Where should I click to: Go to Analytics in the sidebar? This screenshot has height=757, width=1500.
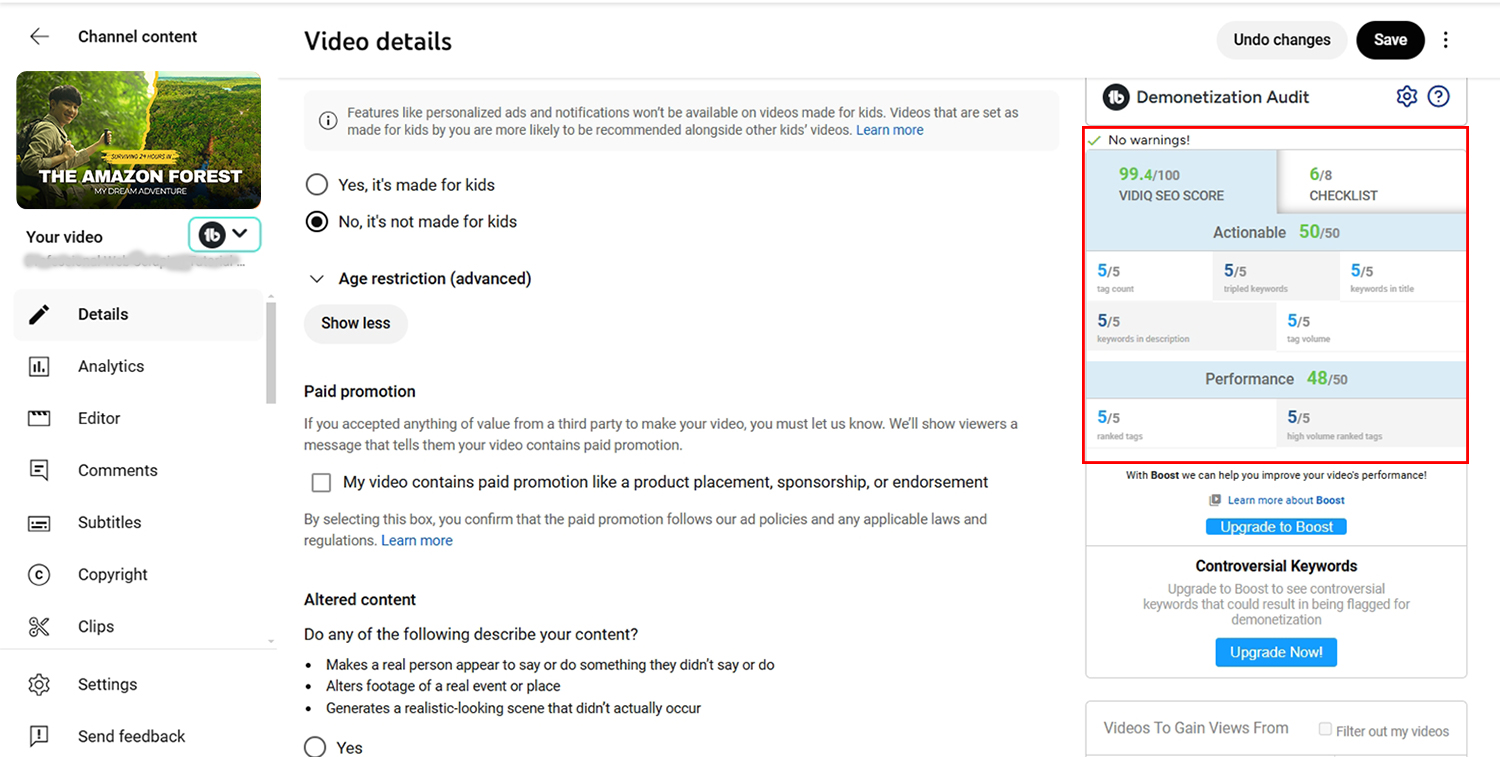click(x=139, y=366)
